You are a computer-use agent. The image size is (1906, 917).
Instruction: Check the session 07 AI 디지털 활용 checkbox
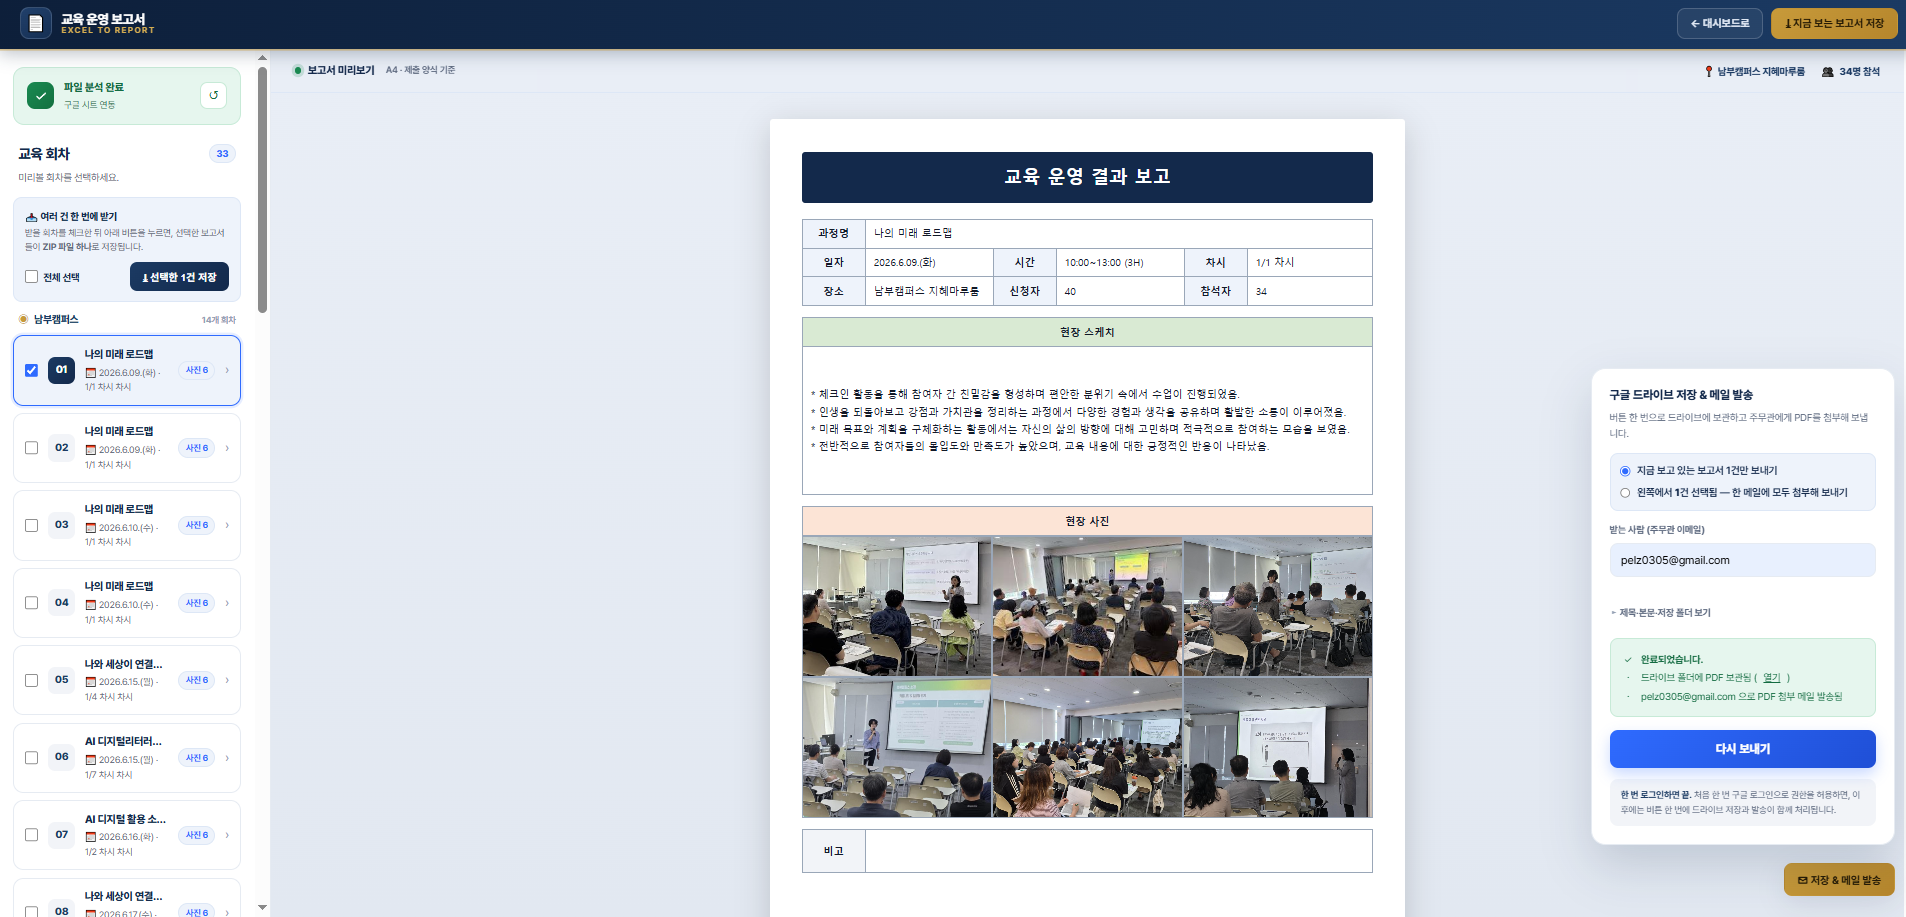pyautogui.click(x=31, y=835)
